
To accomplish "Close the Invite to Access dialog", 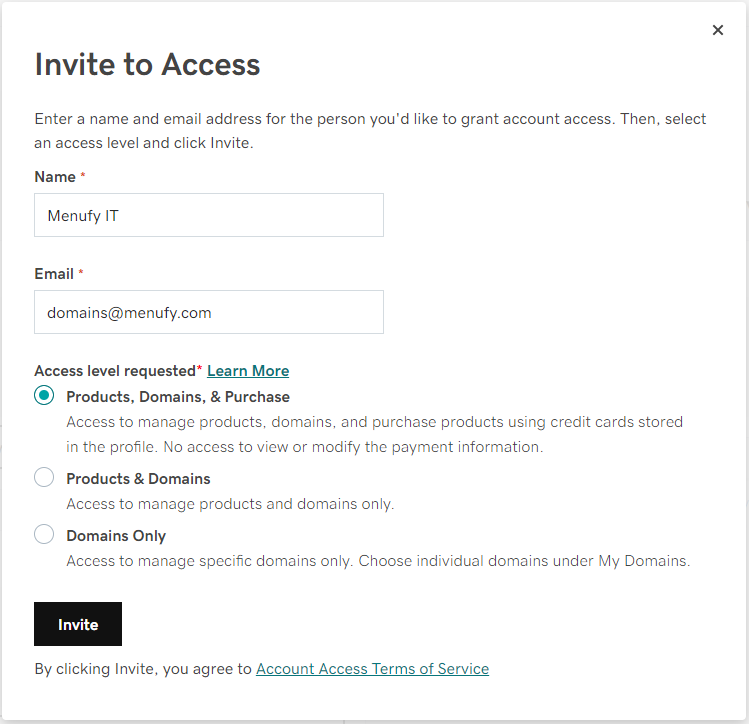I will (717, 30).
